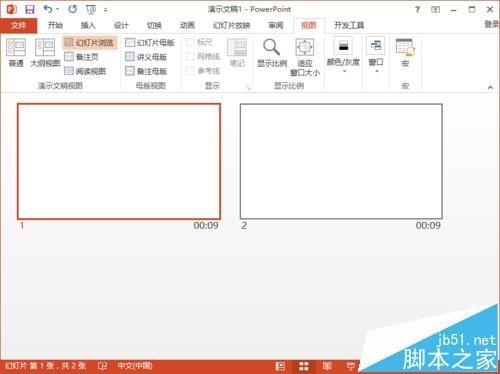
Task: Click the spell check status bar icon
Action: pos(102,366)
